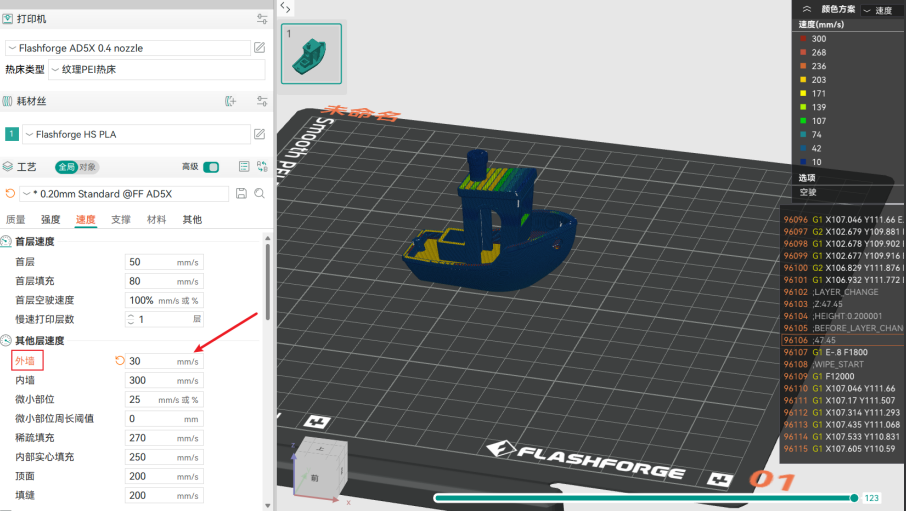Click the add filament icon
Image resolution: width=906 pixels, height=511 pixels.
(x=231, y=101)
